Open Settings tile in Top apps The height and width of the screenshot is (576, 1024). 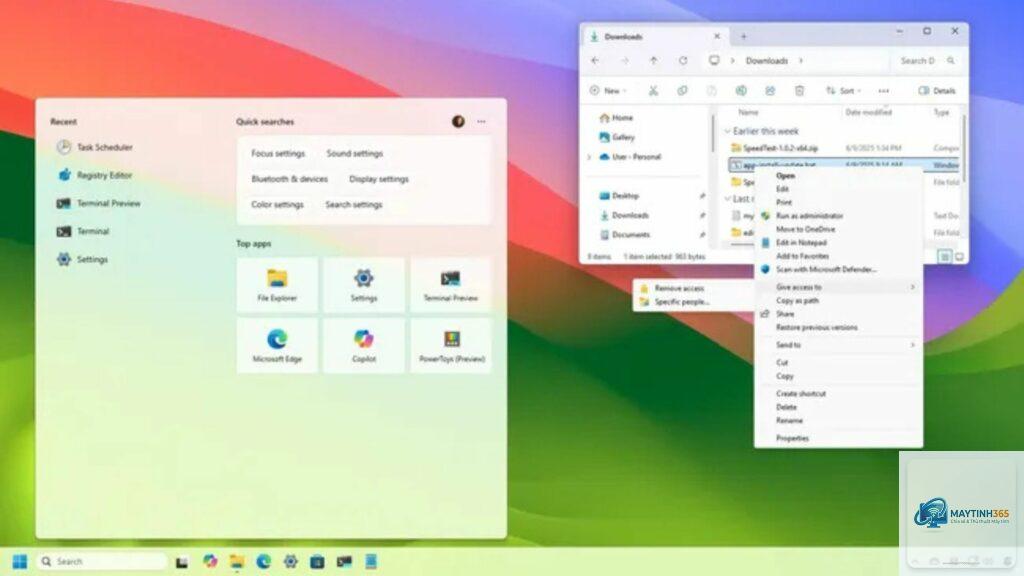coord(364,284)
